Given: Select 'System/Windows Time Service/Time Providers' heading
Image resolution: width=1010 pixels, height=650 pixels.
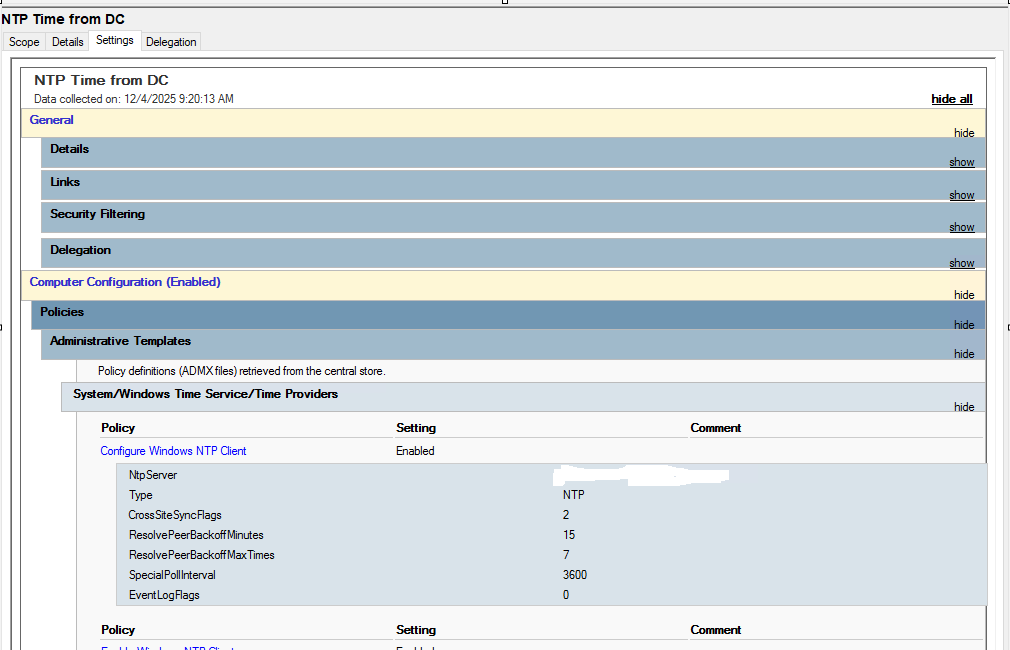Looking at the screenshot, I should point(205,394).
